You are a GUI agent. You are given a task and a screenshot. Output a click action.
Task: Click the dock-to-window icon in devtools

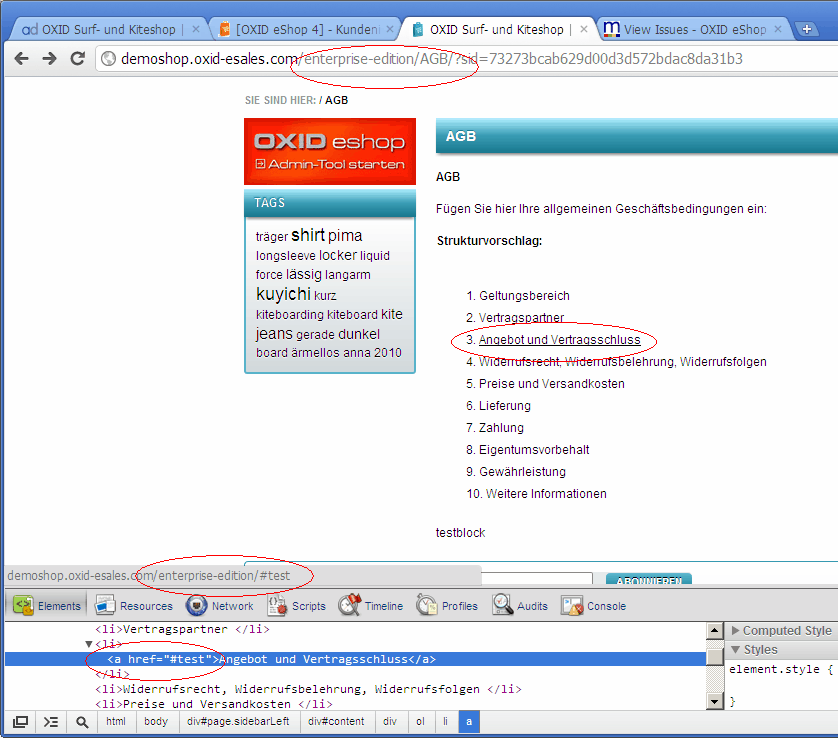click(20, 722)
